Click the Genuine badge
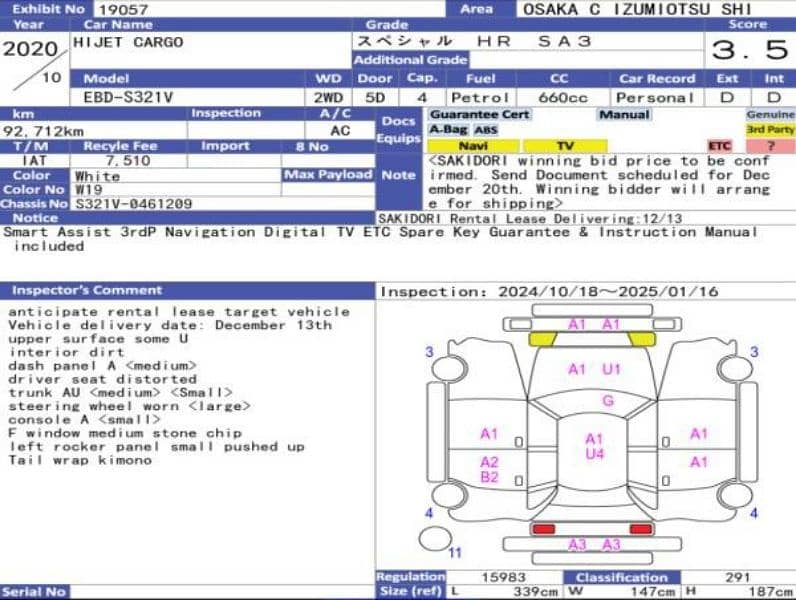Screen dimensions: 796x600 pos(770,115)
